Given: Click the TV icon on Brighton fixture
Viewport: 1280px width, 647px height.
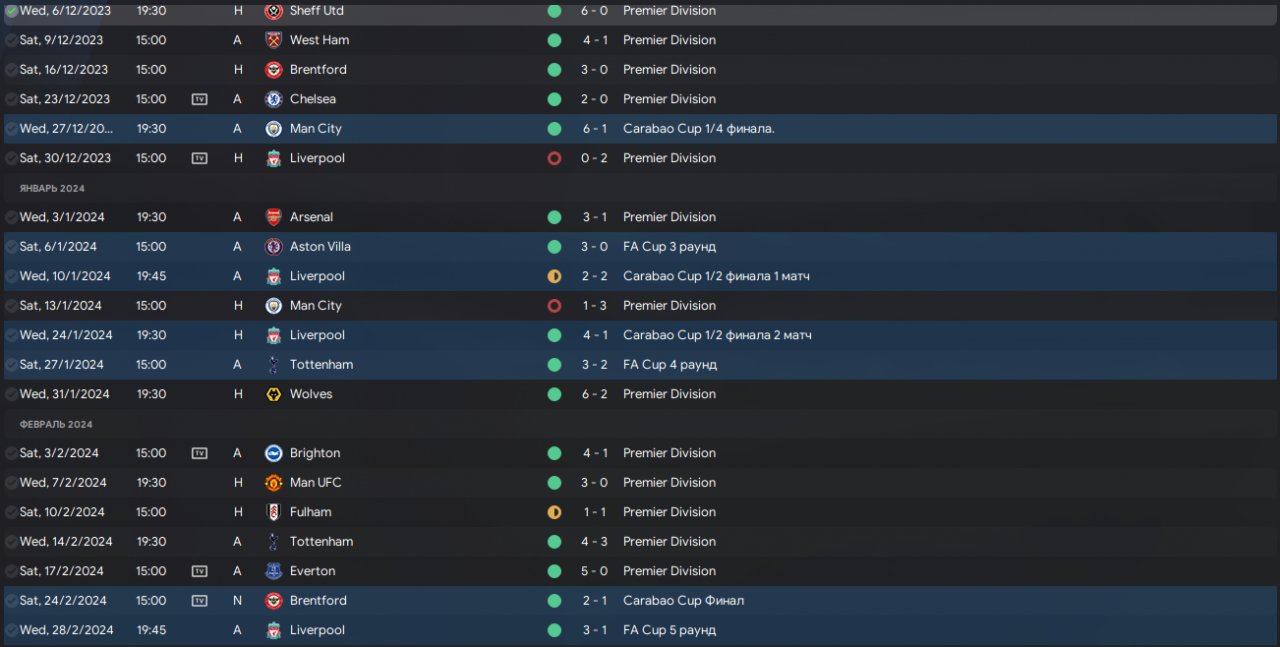Looking at the screenshot, I should click(x=199, y=453).
